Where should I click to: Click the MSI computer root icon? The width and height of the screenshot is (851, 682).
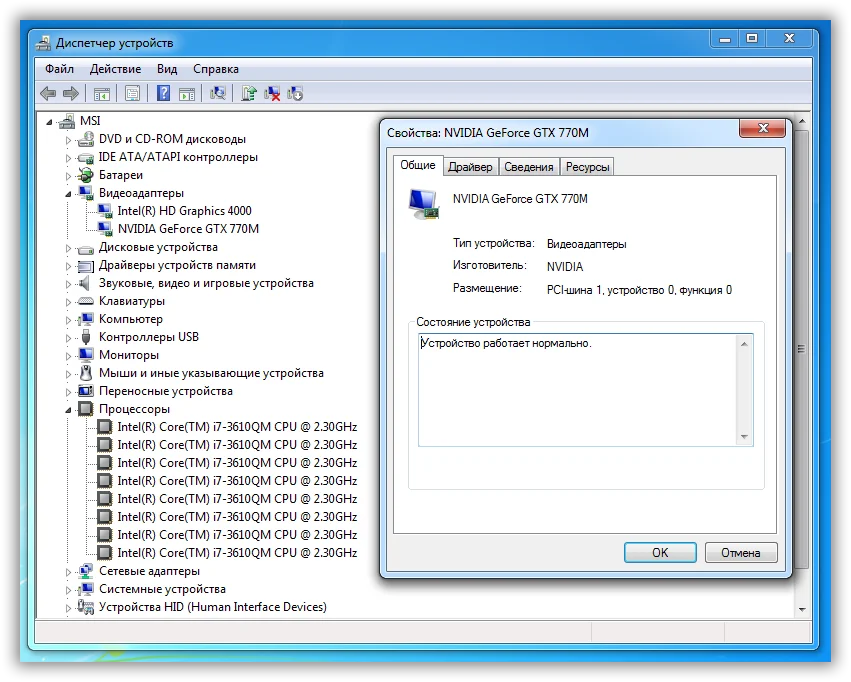67,121
